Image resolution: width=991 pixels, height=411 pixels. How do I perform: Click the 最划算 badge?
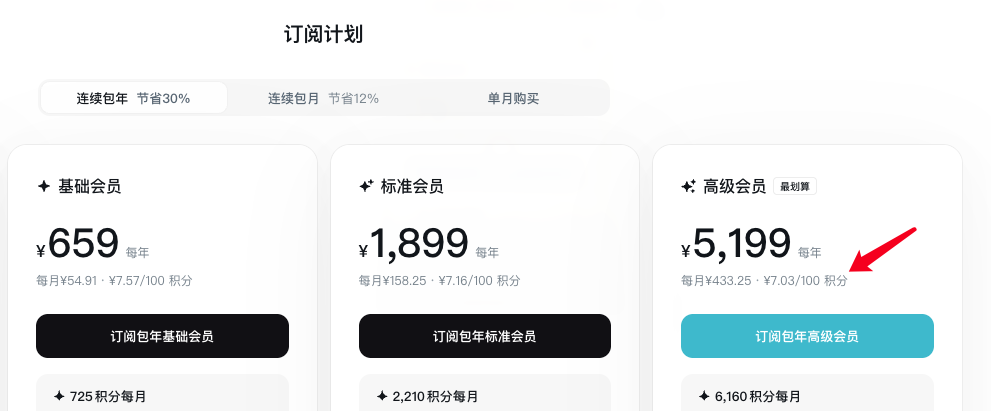pos(795,187)
